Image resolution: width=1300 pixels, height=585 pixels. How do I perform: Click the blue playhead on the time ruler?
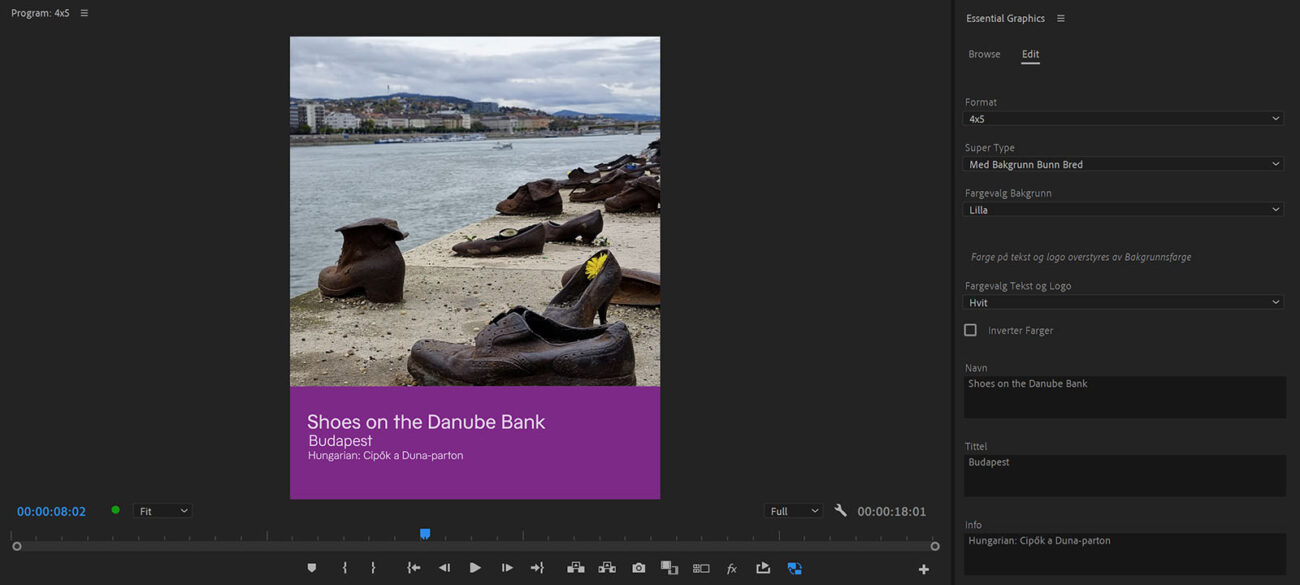coord(425,534)
